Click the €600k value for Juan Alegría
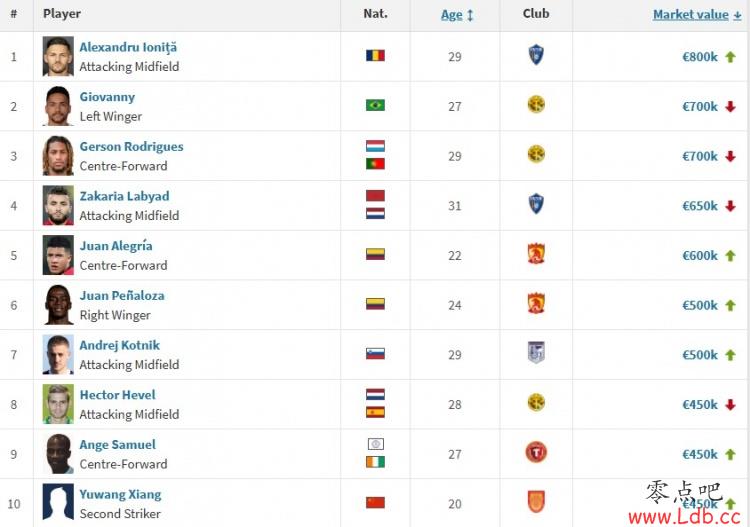The height and width of the screenshot is (527, 750). coord(700,256)
